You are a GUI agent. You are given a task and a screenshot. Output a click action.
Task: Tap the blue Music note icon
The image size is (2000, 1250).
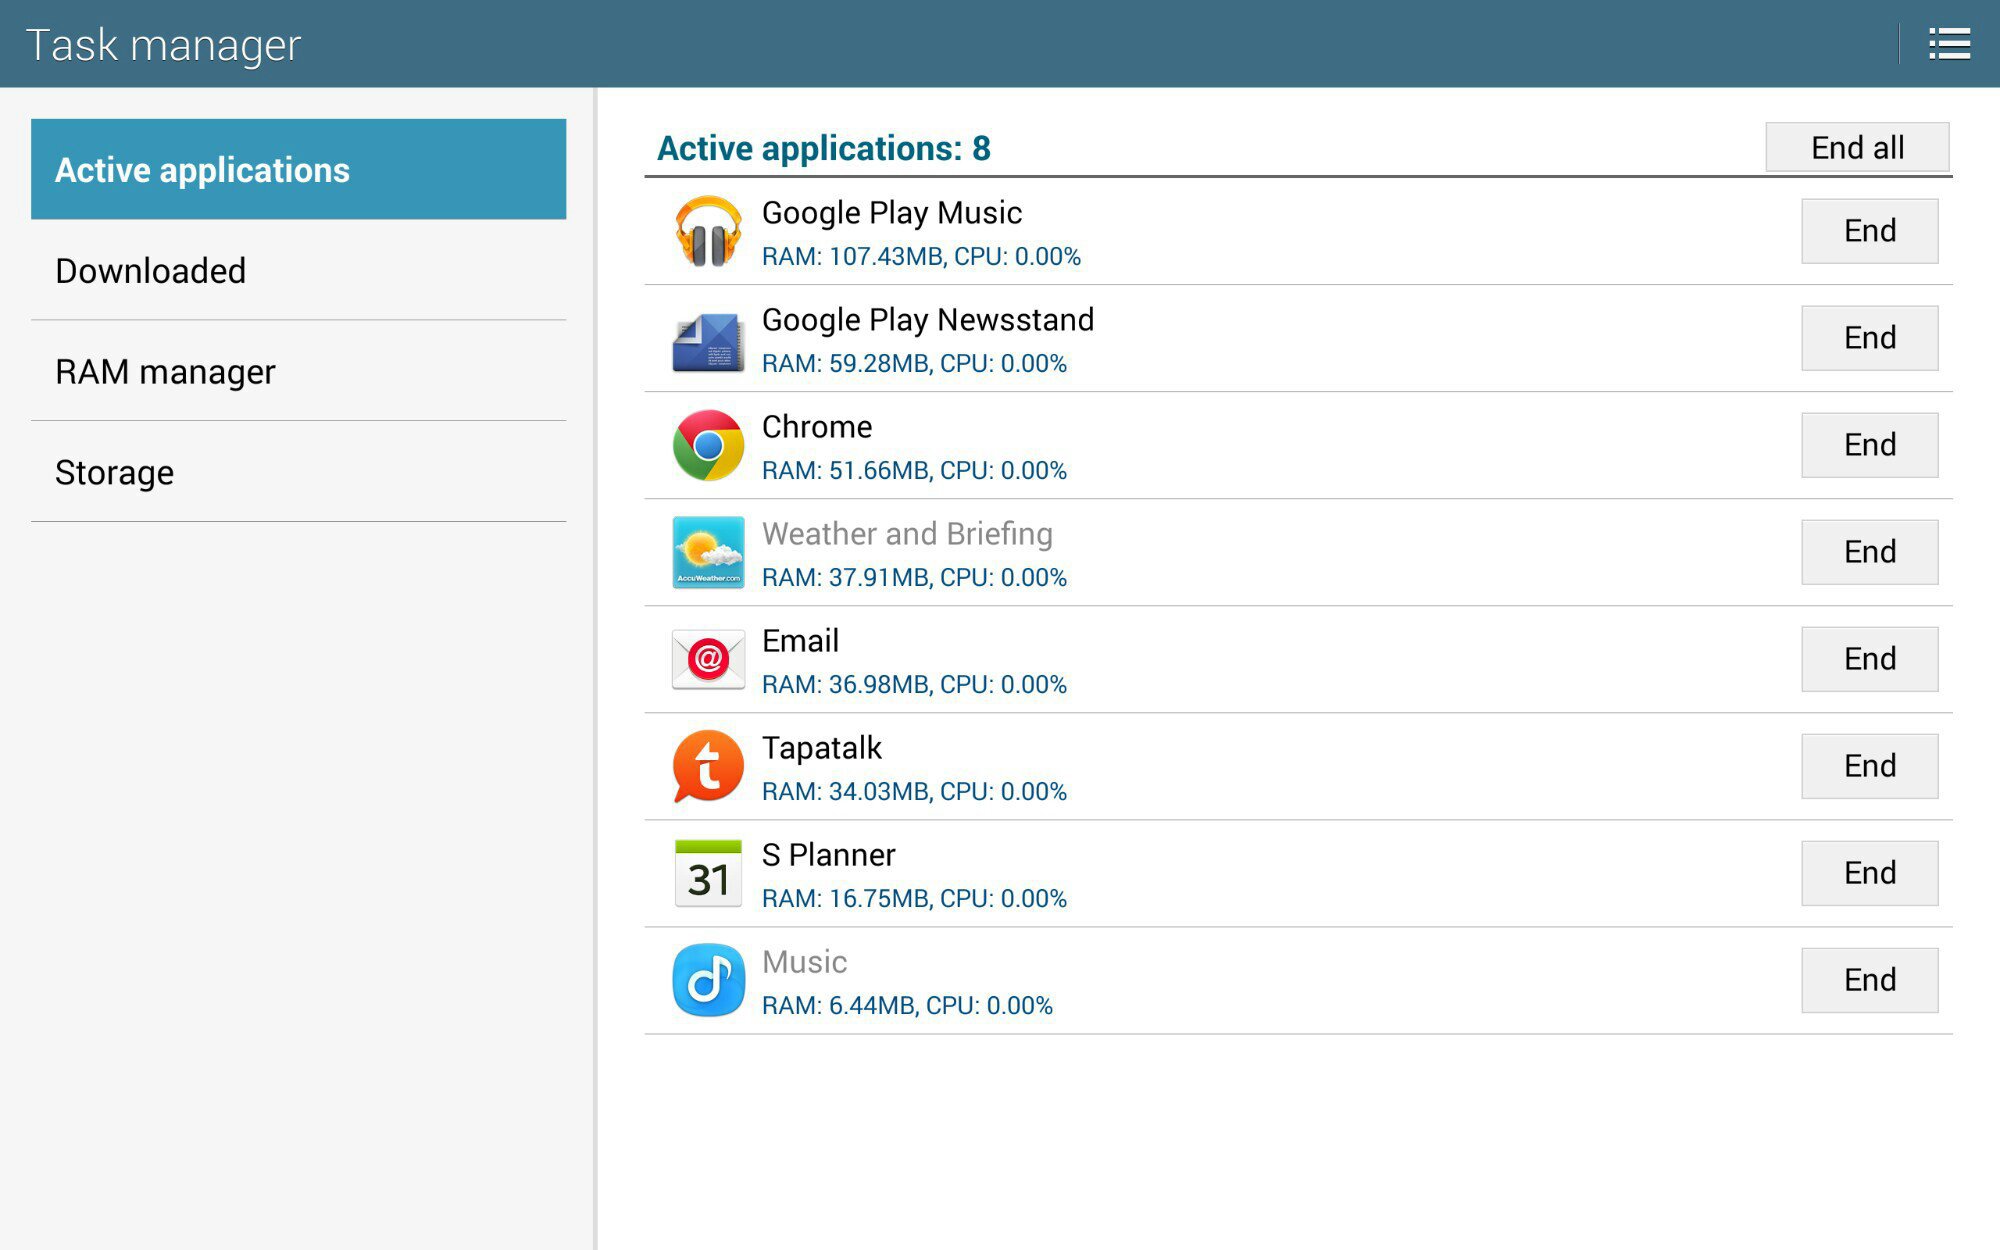coord(708,980)
